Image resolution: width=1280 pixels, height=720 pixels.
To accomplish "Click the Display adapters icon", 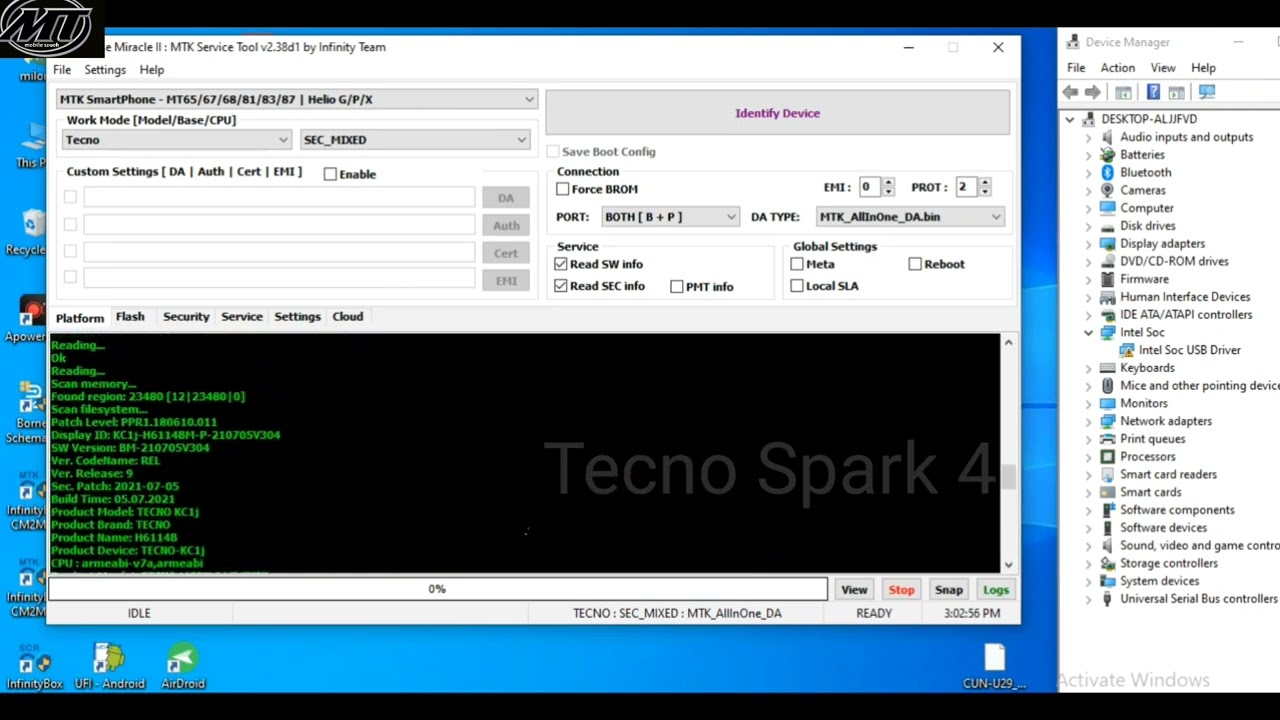I will 1107,244.
